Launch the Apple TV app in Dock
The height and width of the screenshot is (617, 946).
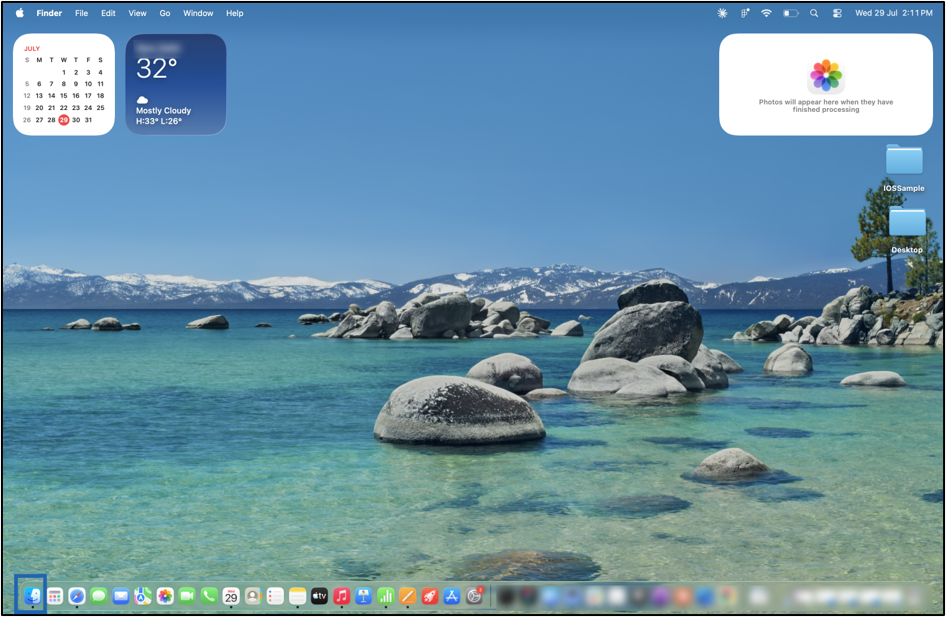coord(319,596)
